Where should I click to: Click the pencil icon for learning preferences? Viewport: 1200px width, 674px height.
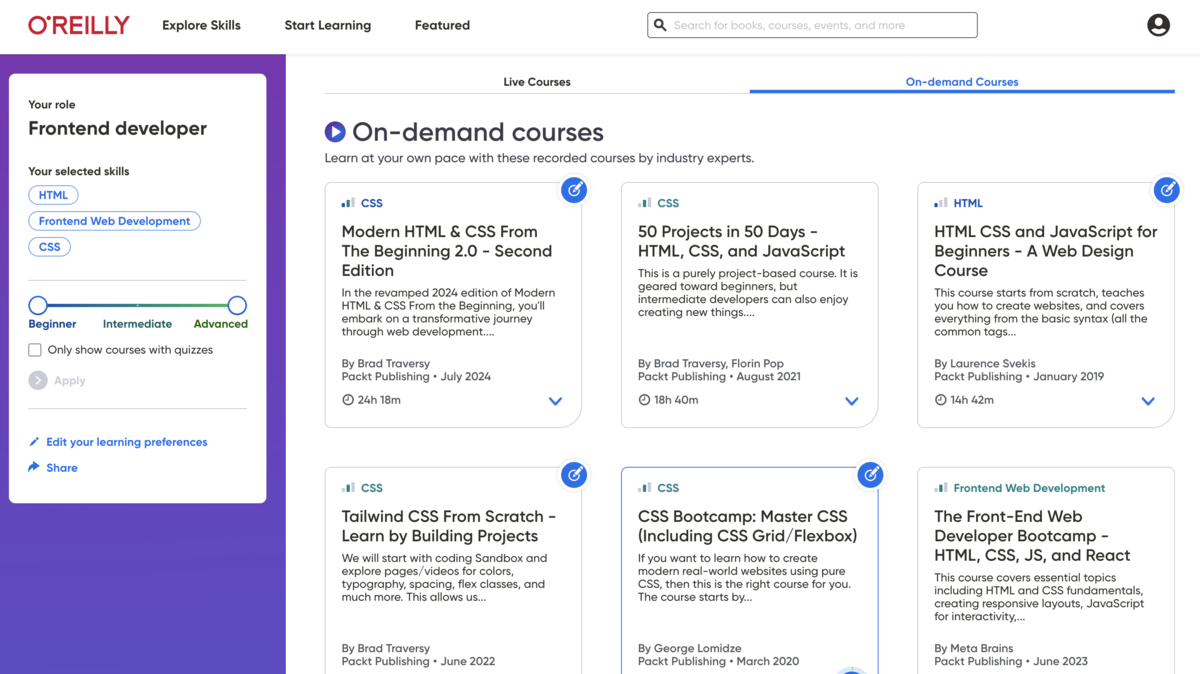(x=34, y=442)
